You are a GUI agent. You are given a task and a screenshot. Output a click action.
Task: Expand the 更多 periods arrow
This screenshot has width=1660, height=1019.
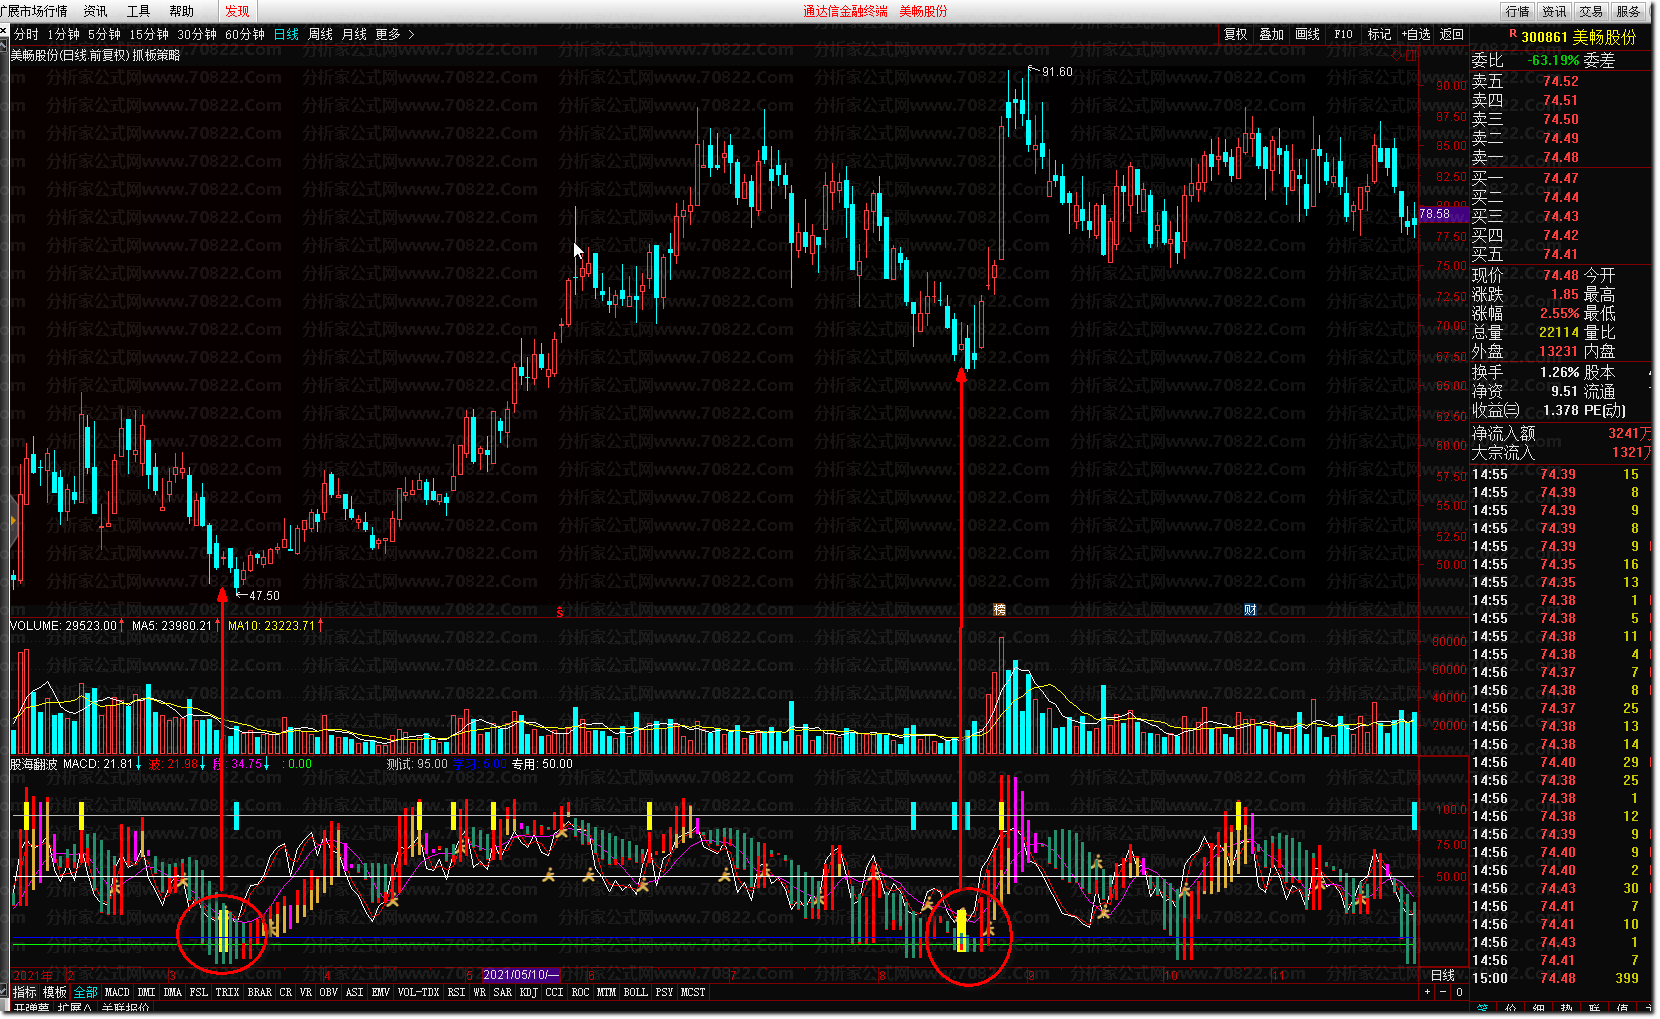(x=411, y=34)
